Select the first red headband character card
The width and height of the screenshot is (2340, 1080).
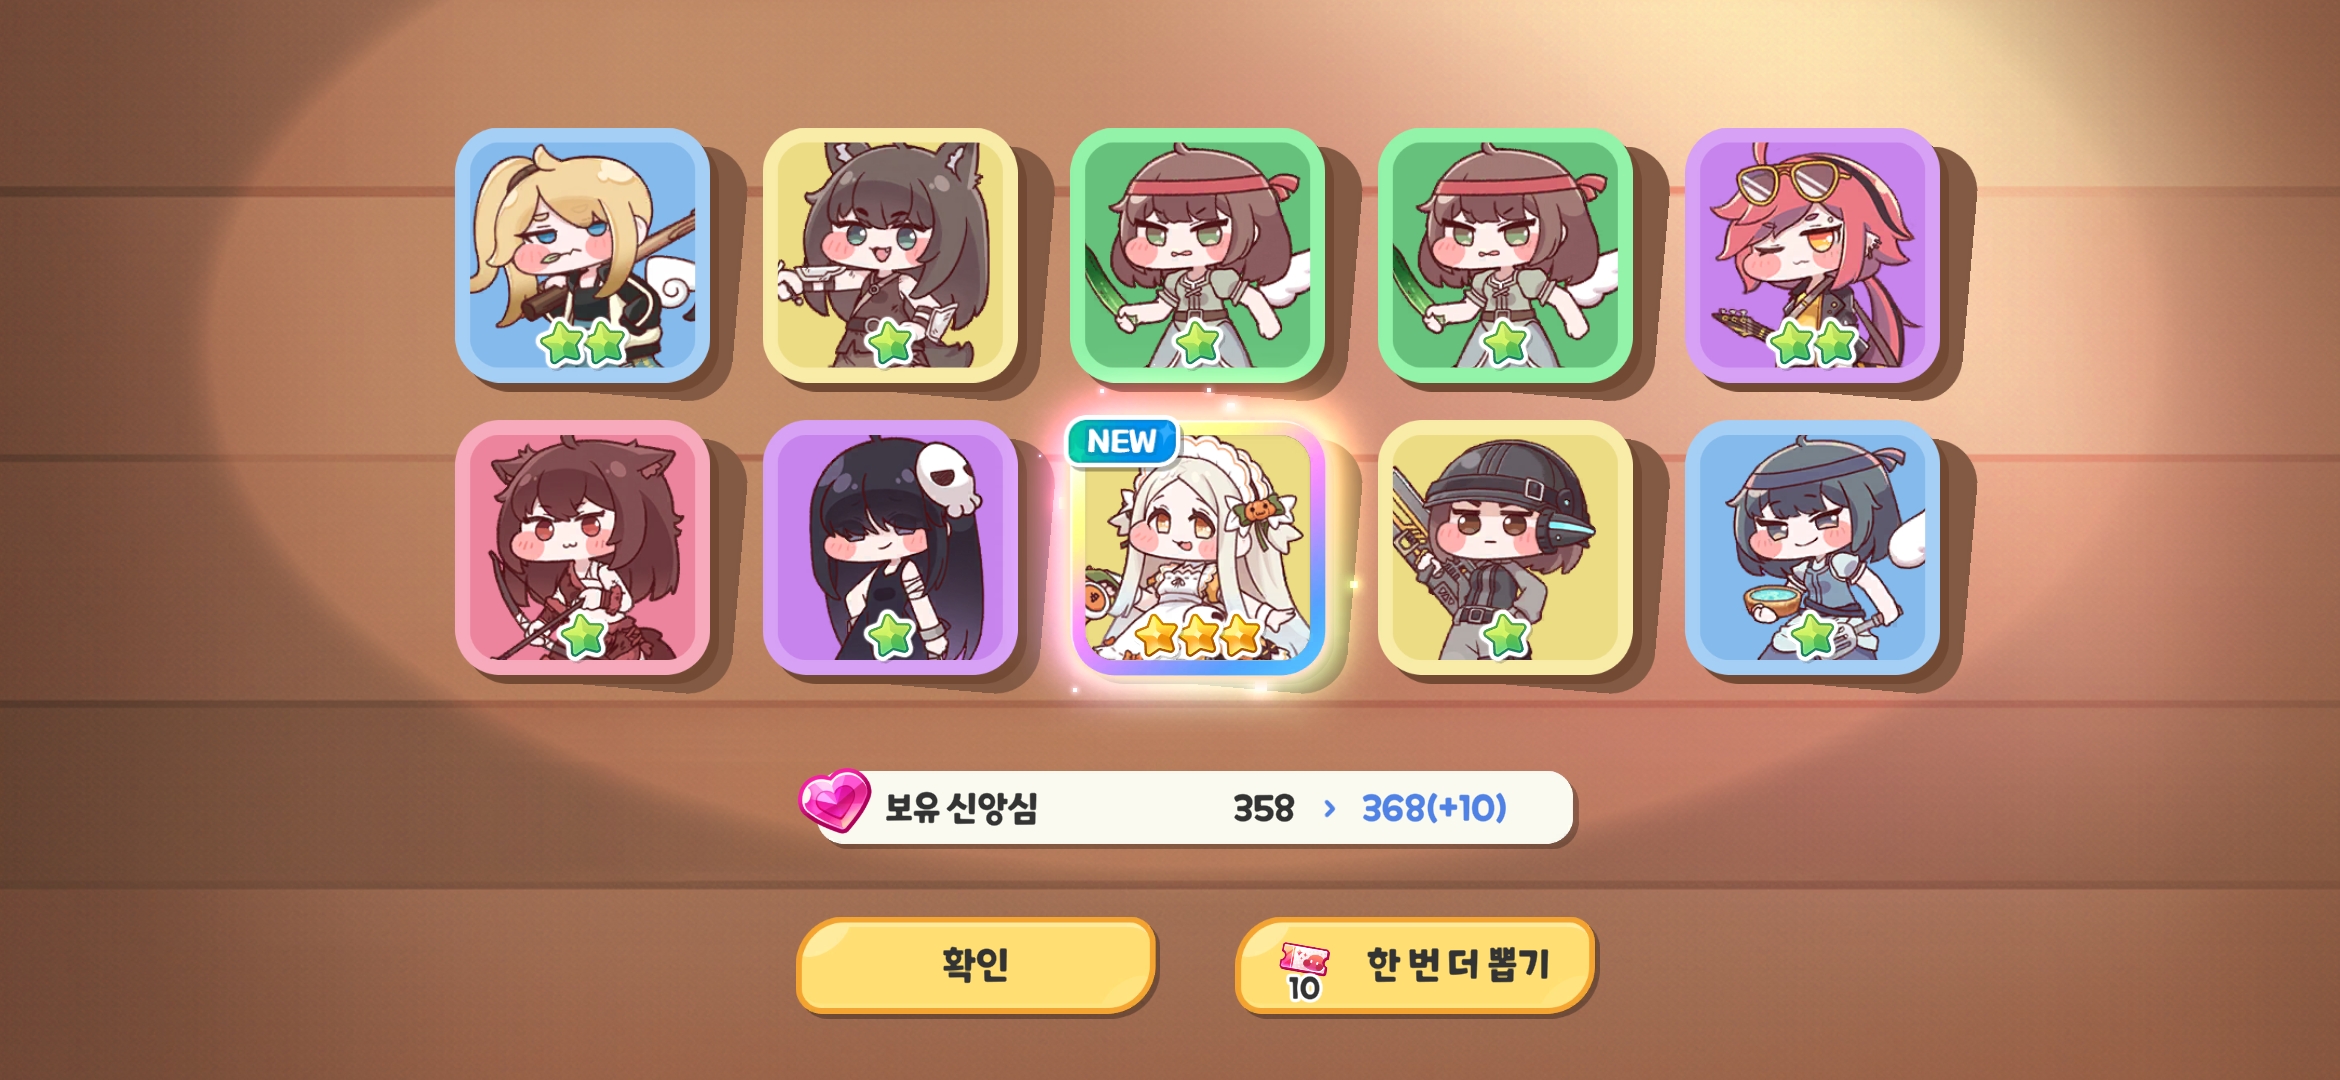1197,255
